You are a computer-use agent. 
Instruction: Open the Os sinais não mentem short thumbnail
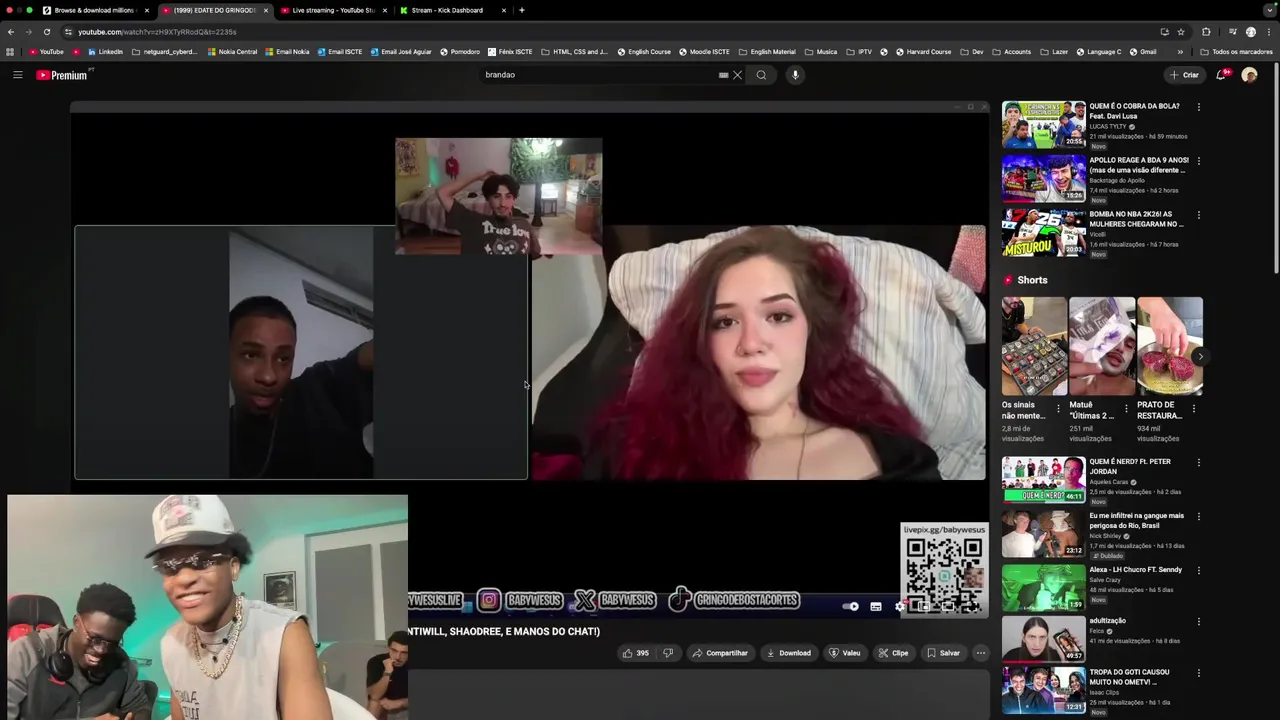click(1034, 347)
